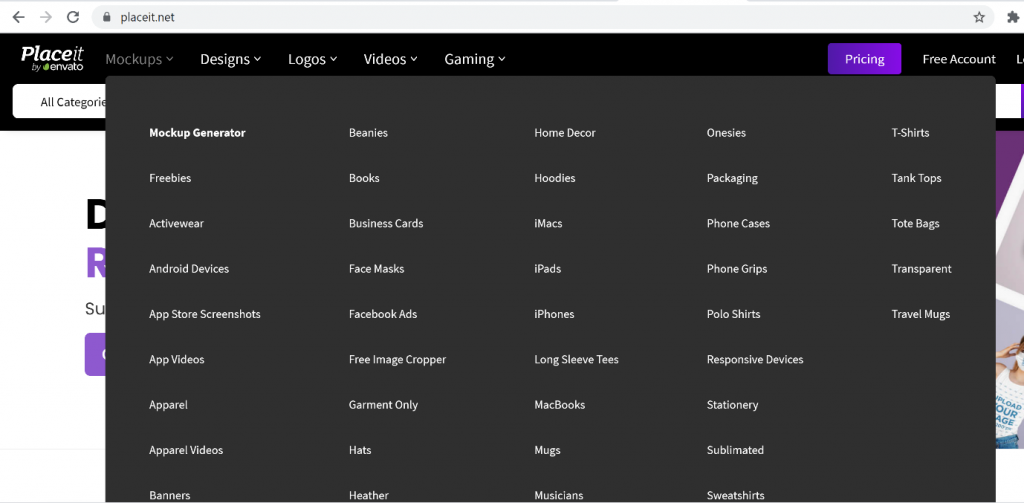Open the All Categories selector

click(60, 102)
